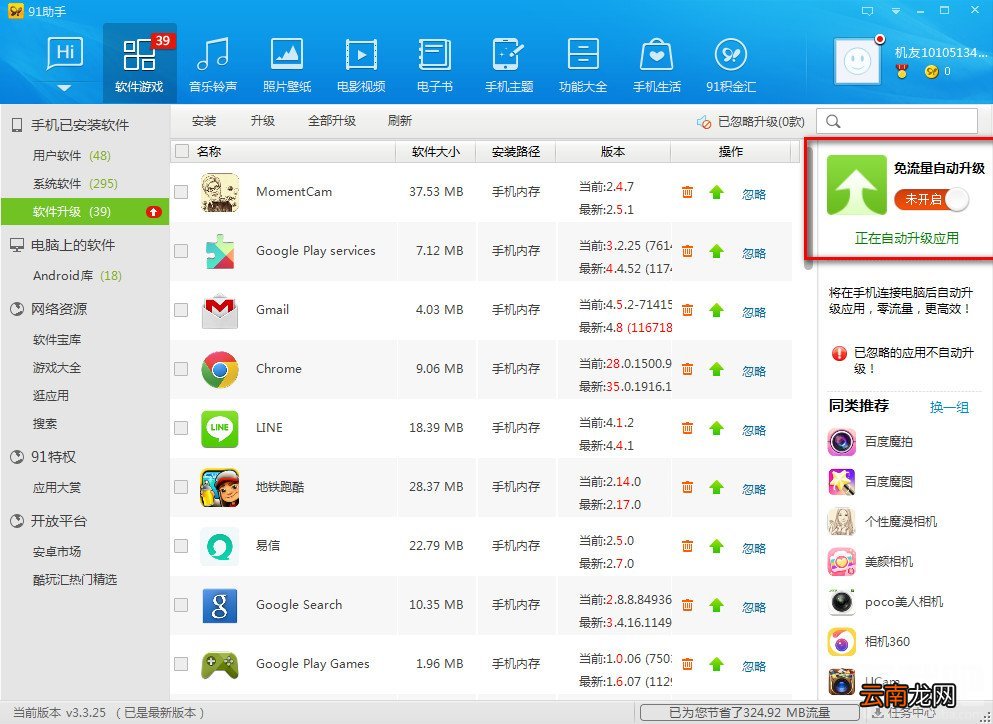Delete 易信 using its trash icon
Viewport: 993px width, 724px height.
[687, 545]
